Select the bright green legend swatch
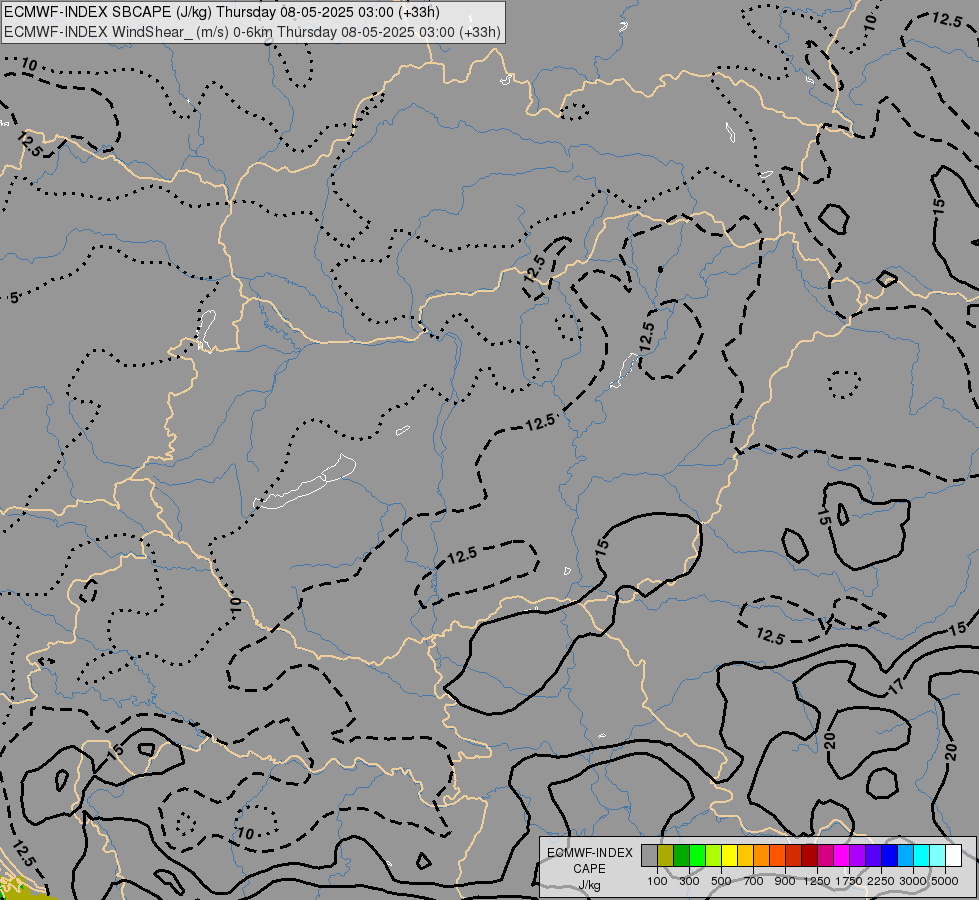The height and width of the screenshot is (900, 979). pos(697,856)
